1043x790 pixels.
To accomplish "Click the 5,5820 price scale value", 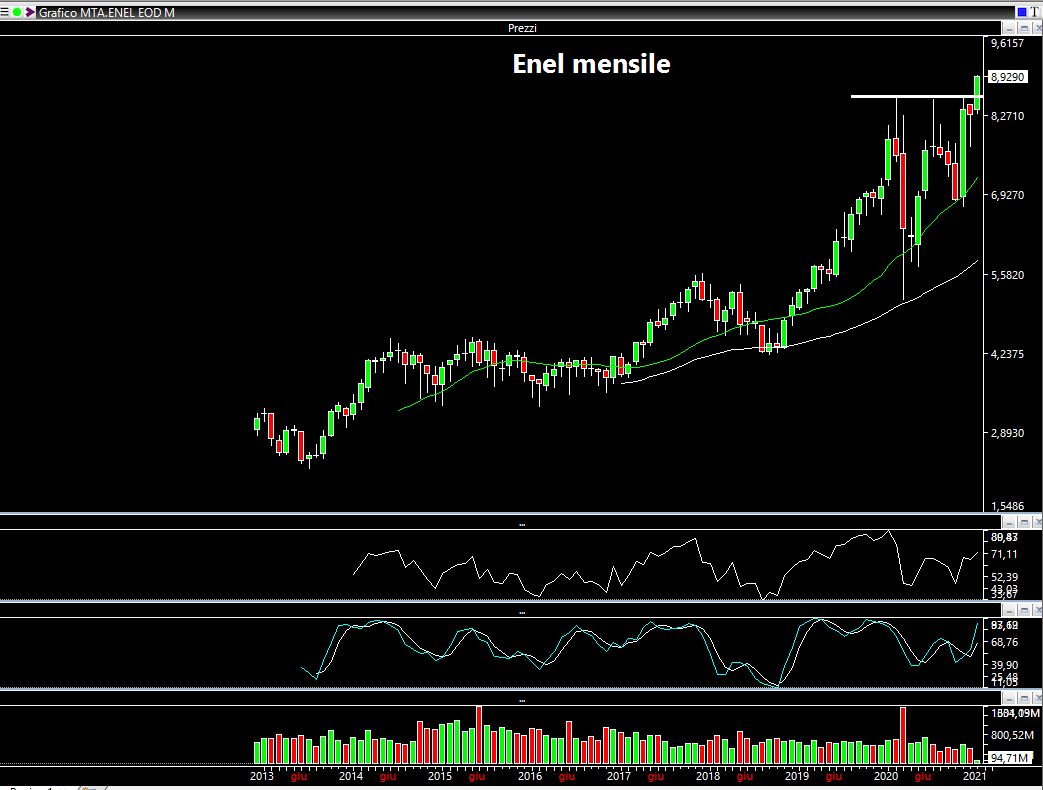I will [x=1007, y=275].
